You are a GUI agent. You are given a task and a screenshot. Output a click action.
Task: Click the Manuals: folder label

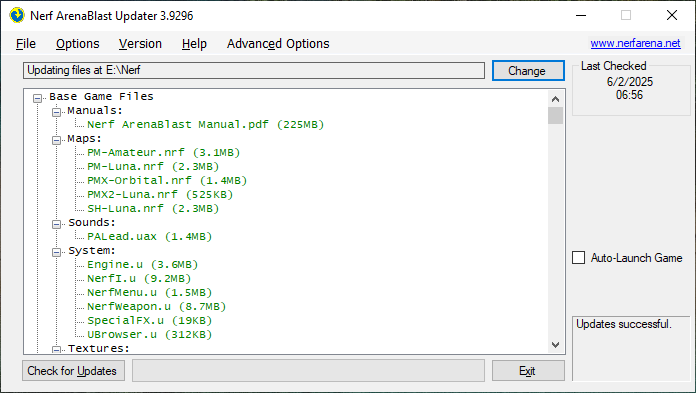[95, 110]
